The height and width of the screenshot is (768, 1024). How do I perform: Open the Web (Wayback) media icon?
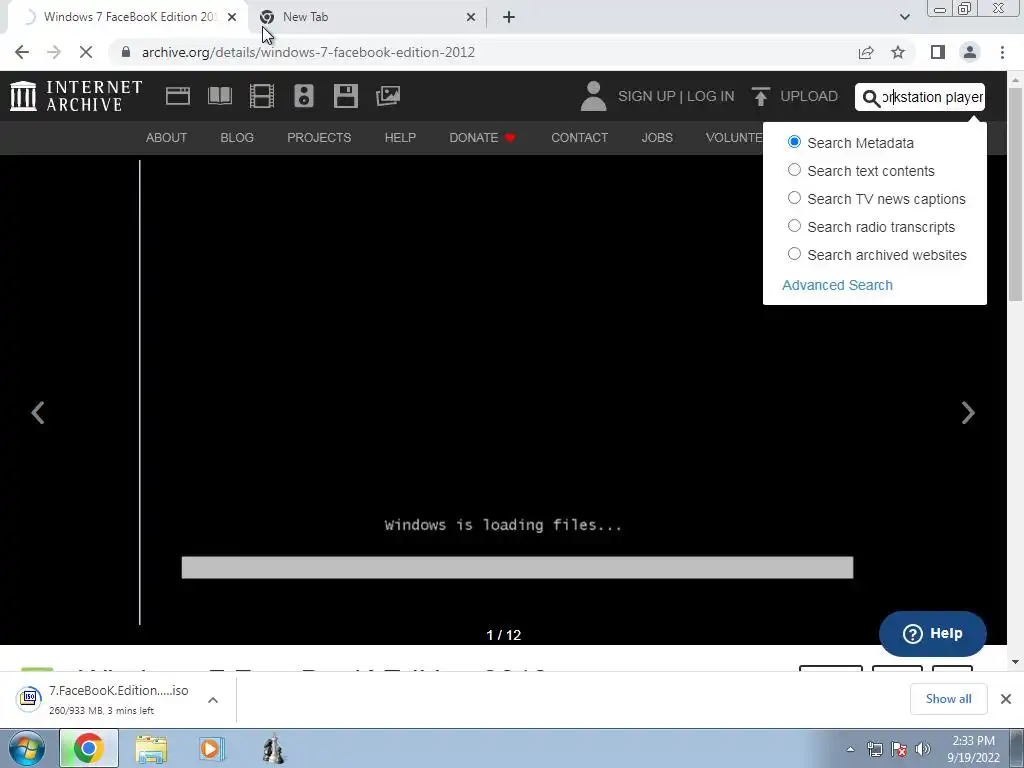178,96
